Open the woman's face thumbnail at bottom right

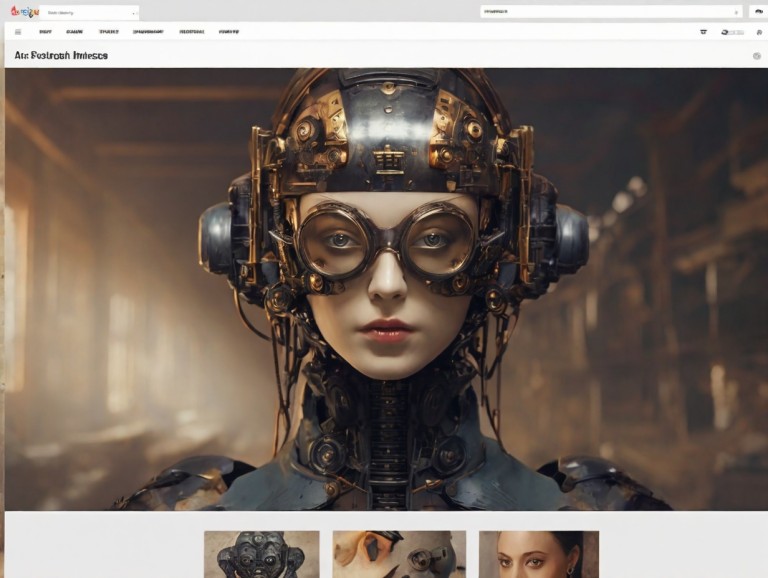coord(538,554)
